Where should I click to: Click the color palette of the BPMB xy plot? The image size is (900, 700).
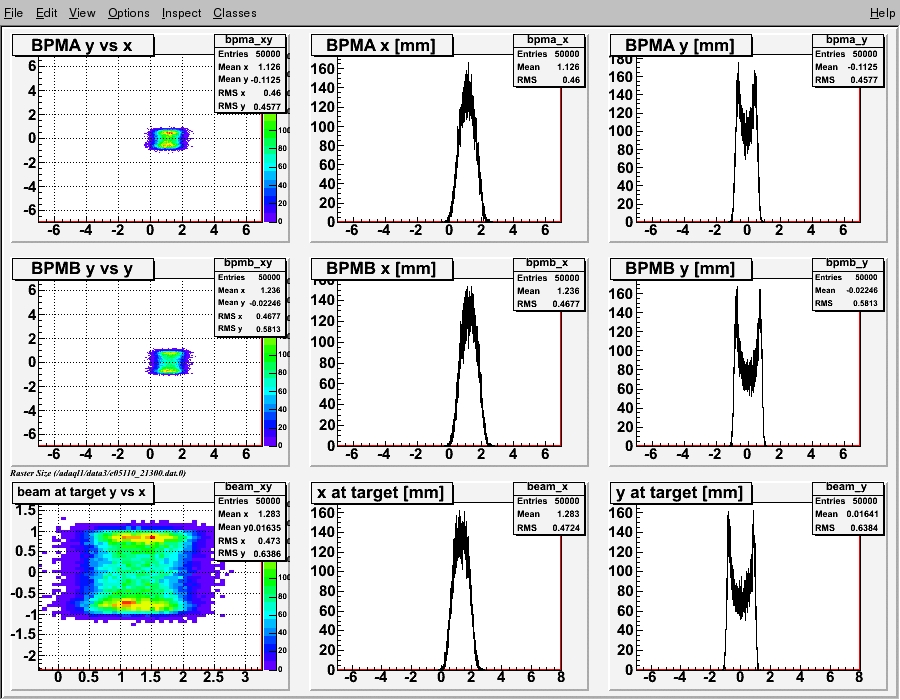click(x=270, y=391)
